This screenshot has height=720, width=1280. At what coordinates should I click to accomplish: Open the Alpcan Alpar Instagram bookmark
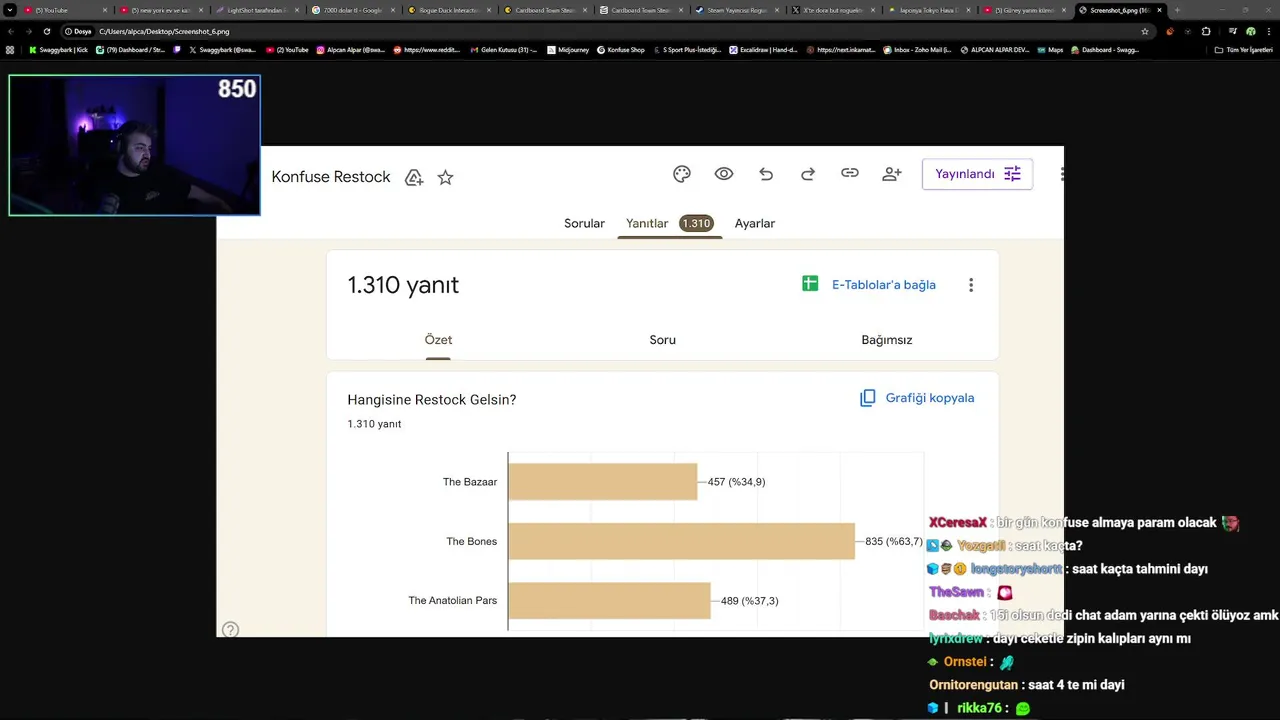(351, 50)
